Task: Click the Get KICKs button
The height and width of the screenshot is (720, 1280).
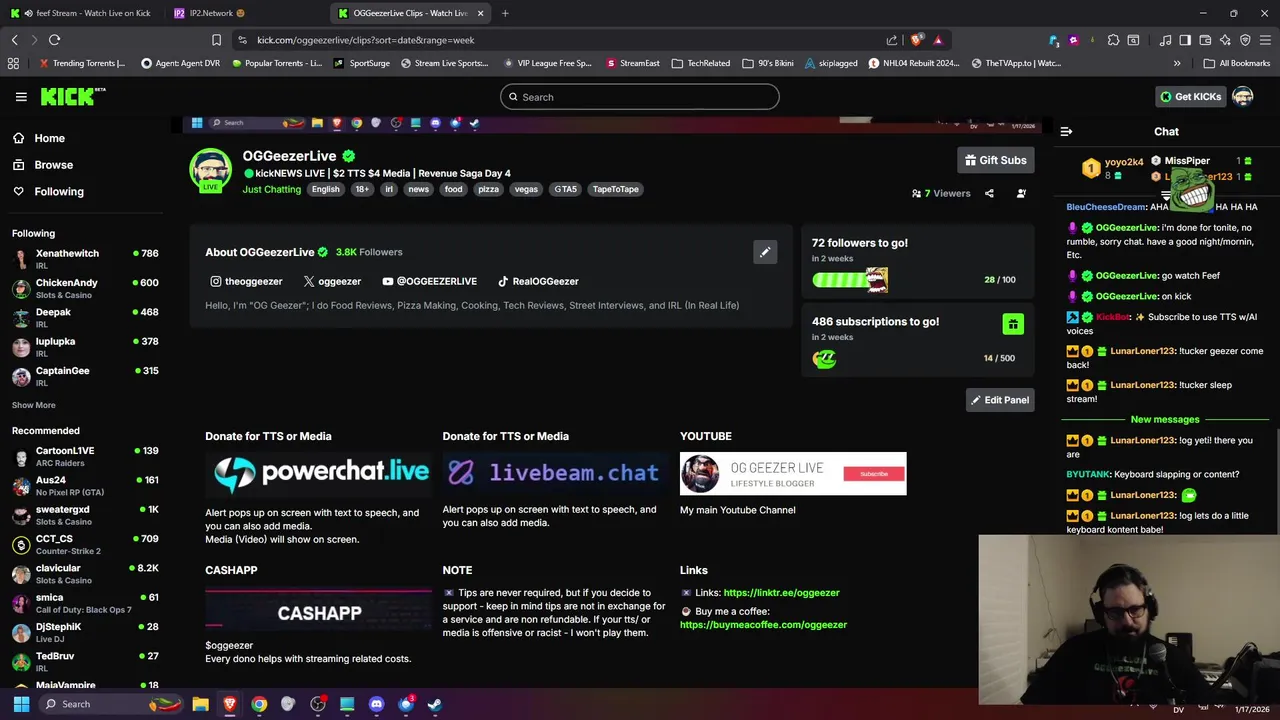Action: [1190, 97]
